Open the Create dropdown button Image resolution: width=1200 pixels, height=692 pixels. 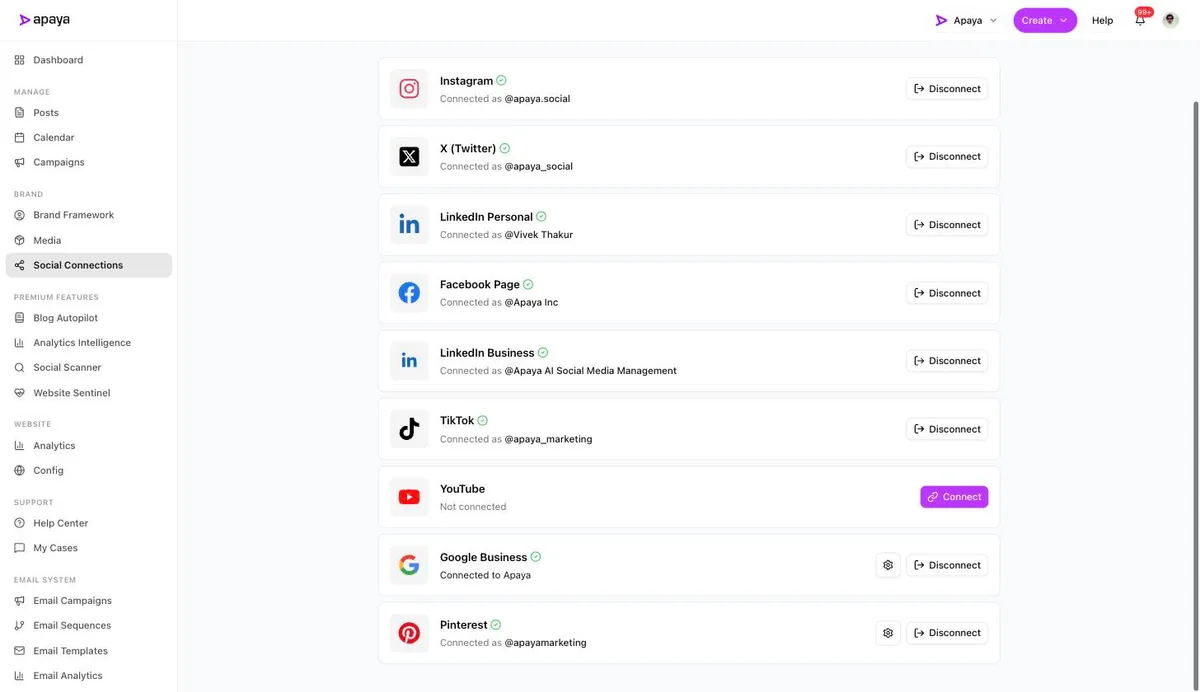tap(1045, 20)
